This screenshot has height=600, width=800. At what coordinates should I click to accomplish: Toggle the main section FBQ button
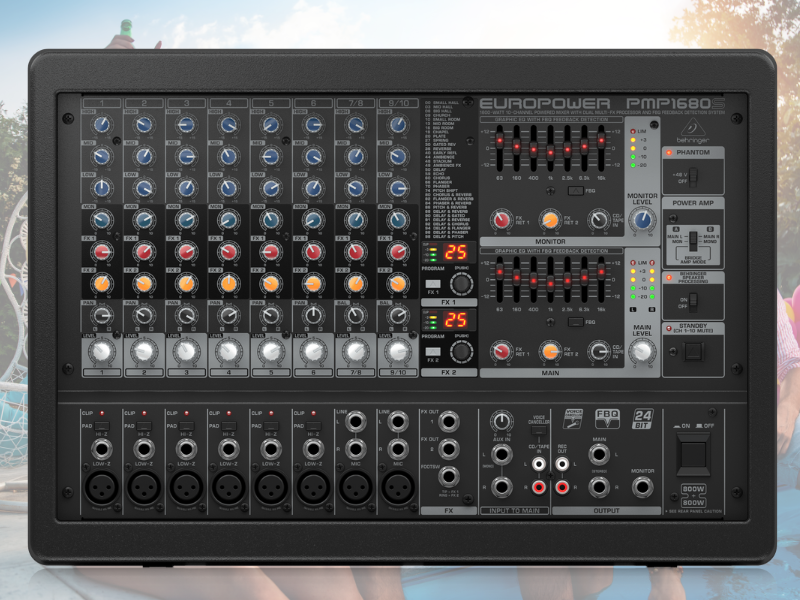click(x=576, y=322)
